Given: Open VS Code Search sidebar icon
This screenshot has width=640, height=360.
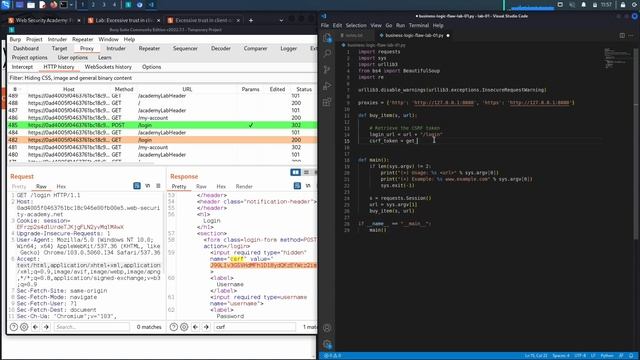Looking at the screenshot, I should coord(327,53).
